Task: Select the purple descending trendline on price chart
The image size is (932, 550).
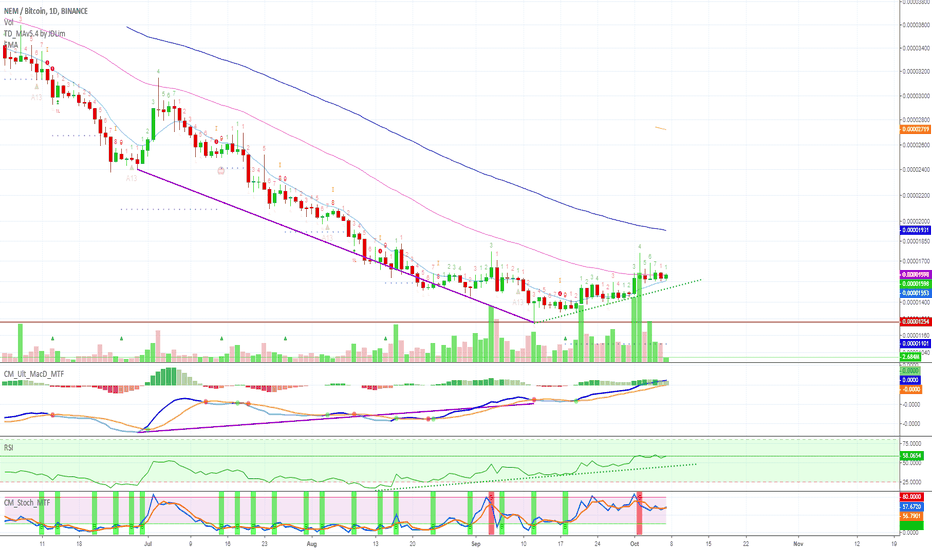Action: [x=336, y=246]
